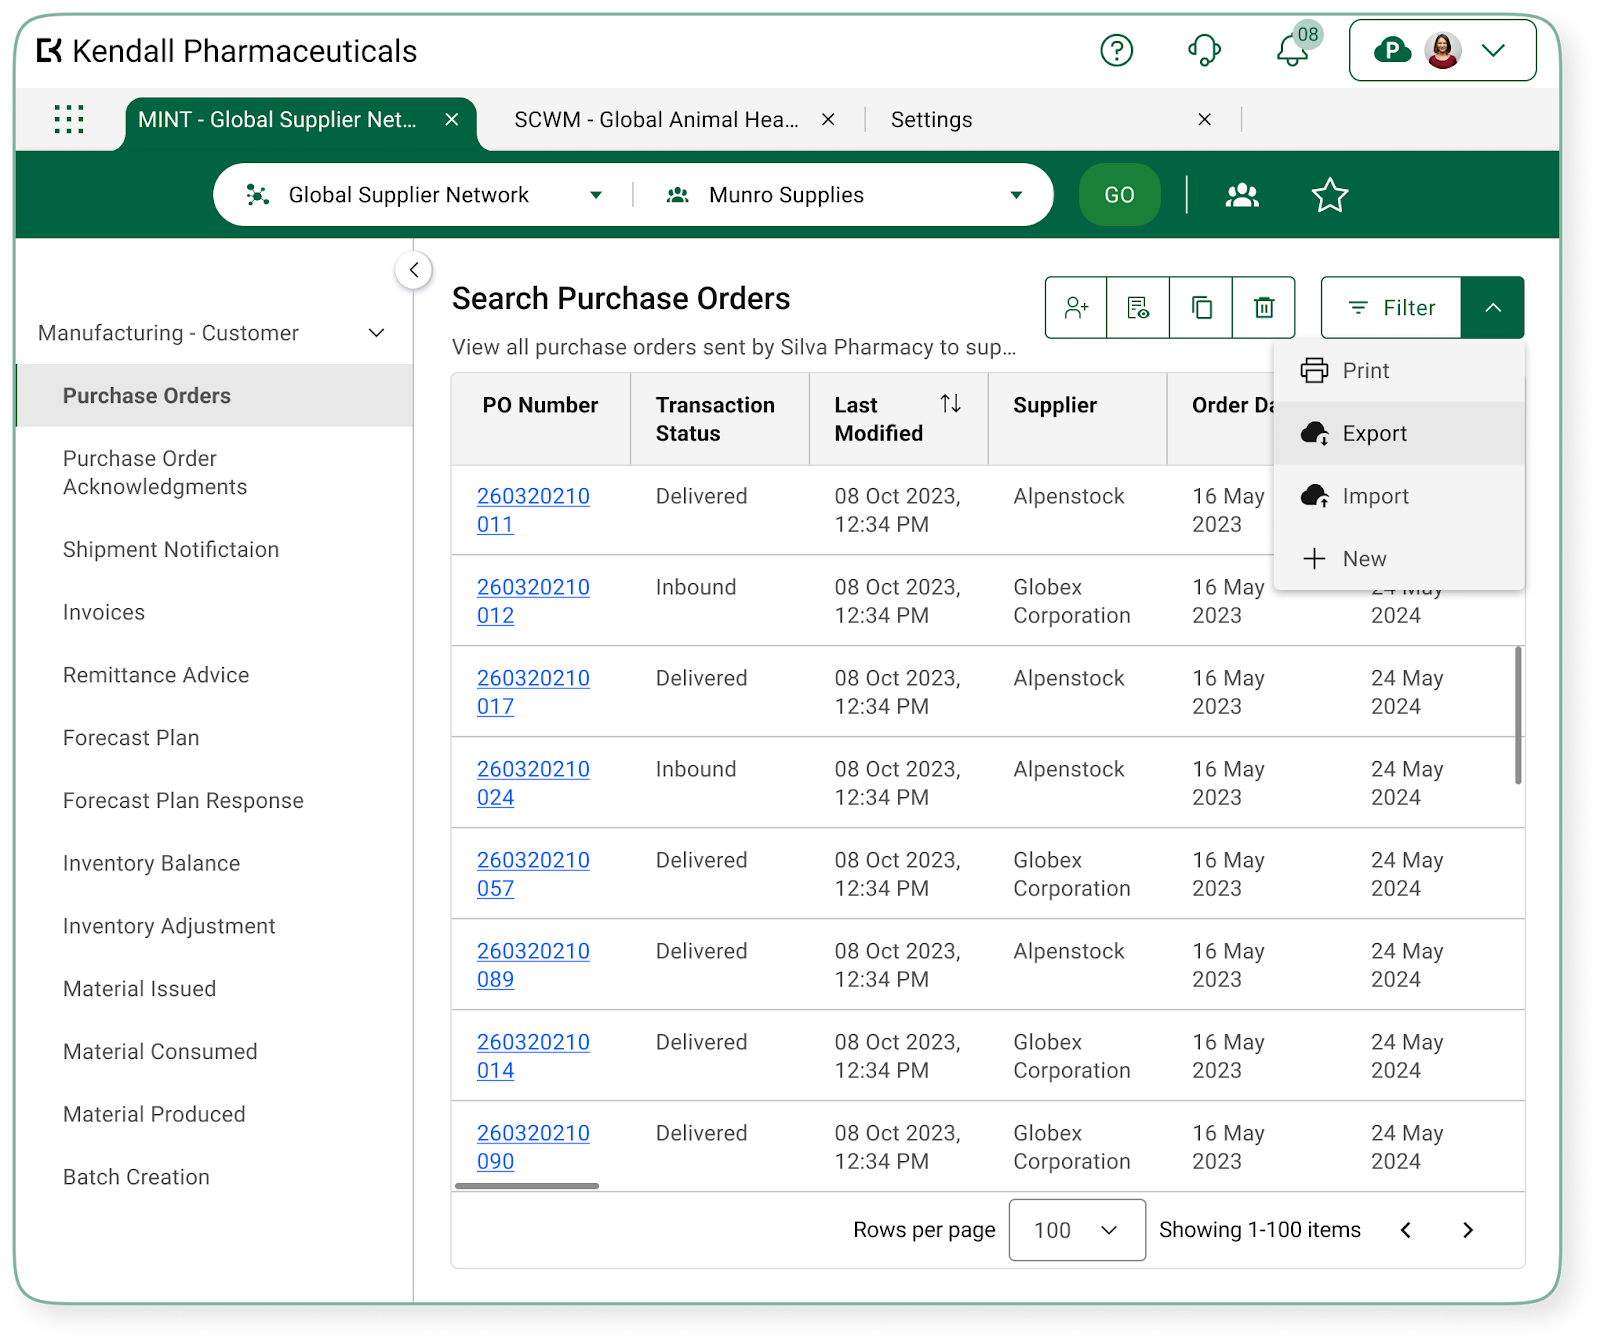Open the Global Supplier Network dropdown
Viewport: 1600px width, 1343px height.
(424, 195)
